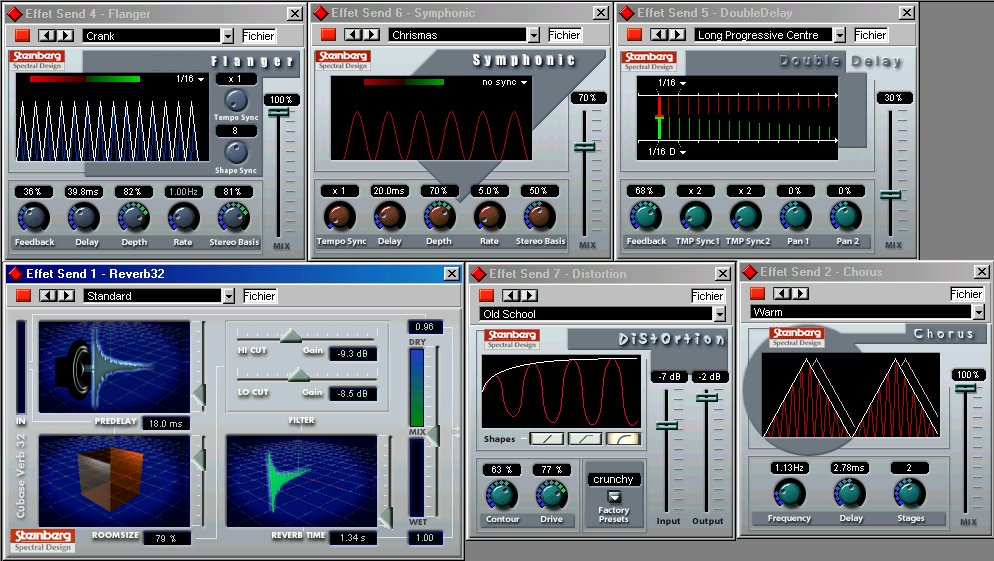Go to next preset in Flanger window

pyautogui.click(x=65, y=35)
